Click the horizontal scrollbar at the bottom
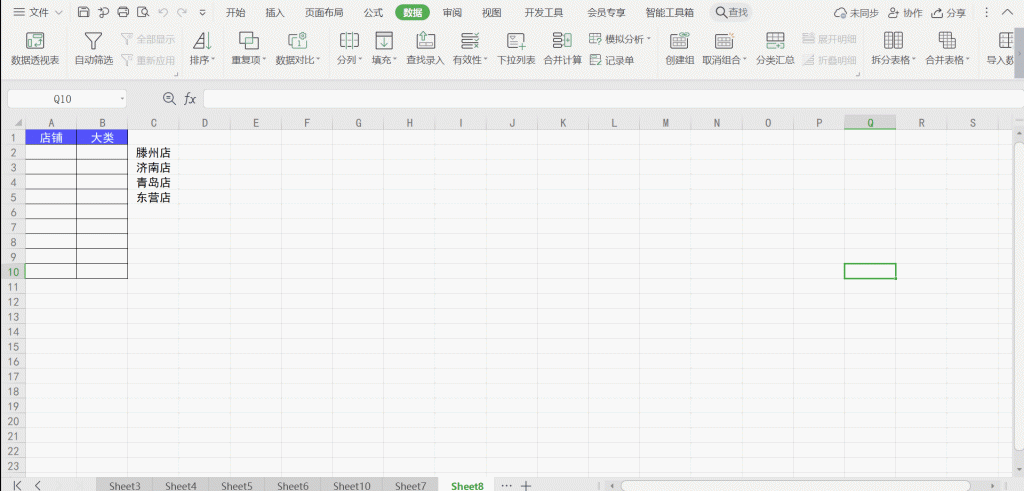Viewport: 1024px width, 491px height. pos(800,485)
